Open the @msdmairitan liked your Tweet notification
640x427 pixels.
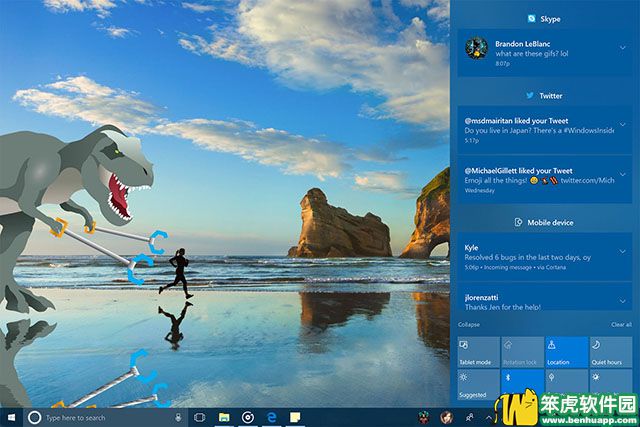click(544, 130)
